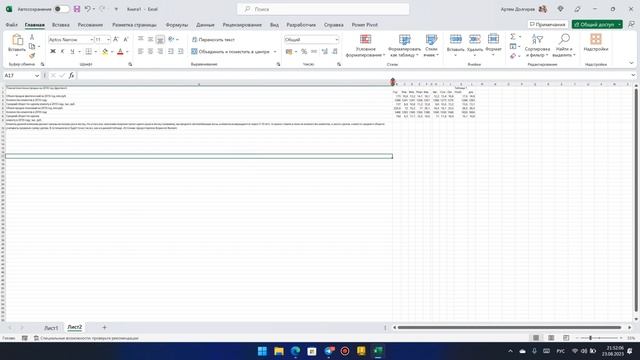
Task: Add a new sheet with plus button
Action: [104, 327]
